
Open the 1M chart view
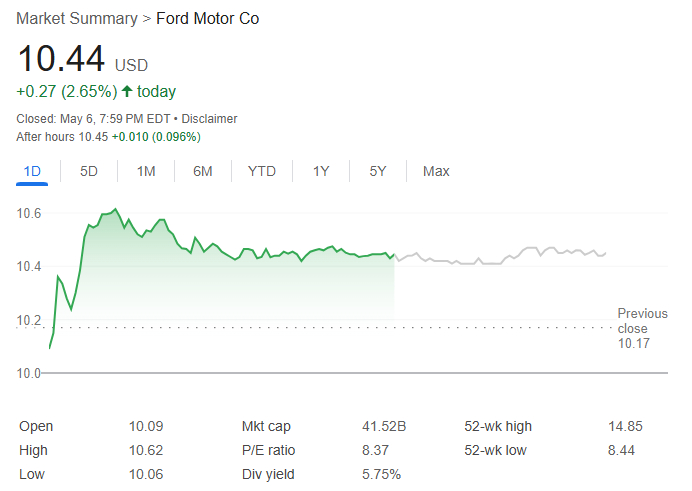click(146, 171)
